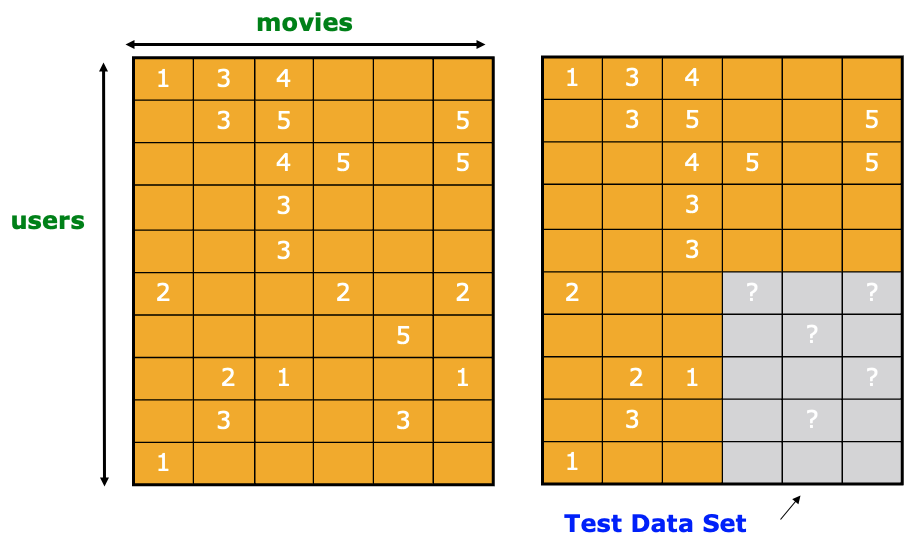Click the bottom-right gray cell of the right matrix
The image size is (924, 546).
(x=872, y=462)
